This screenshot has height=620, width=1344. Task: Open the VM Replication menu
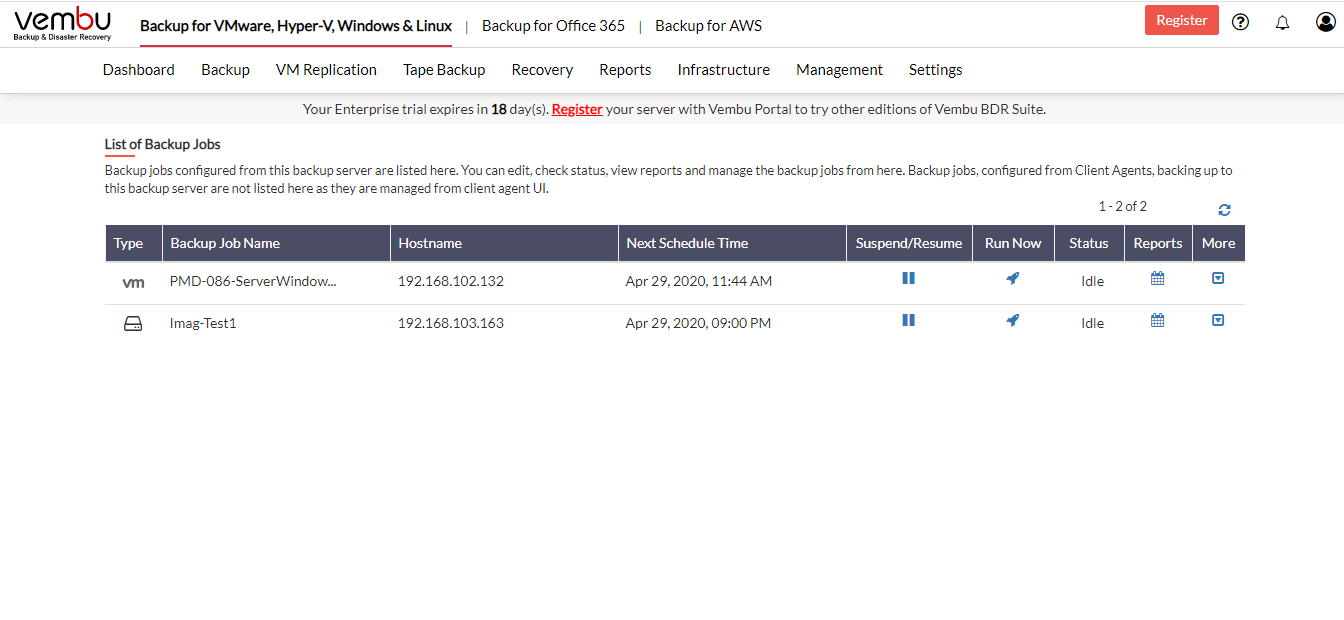coord(326,70)
